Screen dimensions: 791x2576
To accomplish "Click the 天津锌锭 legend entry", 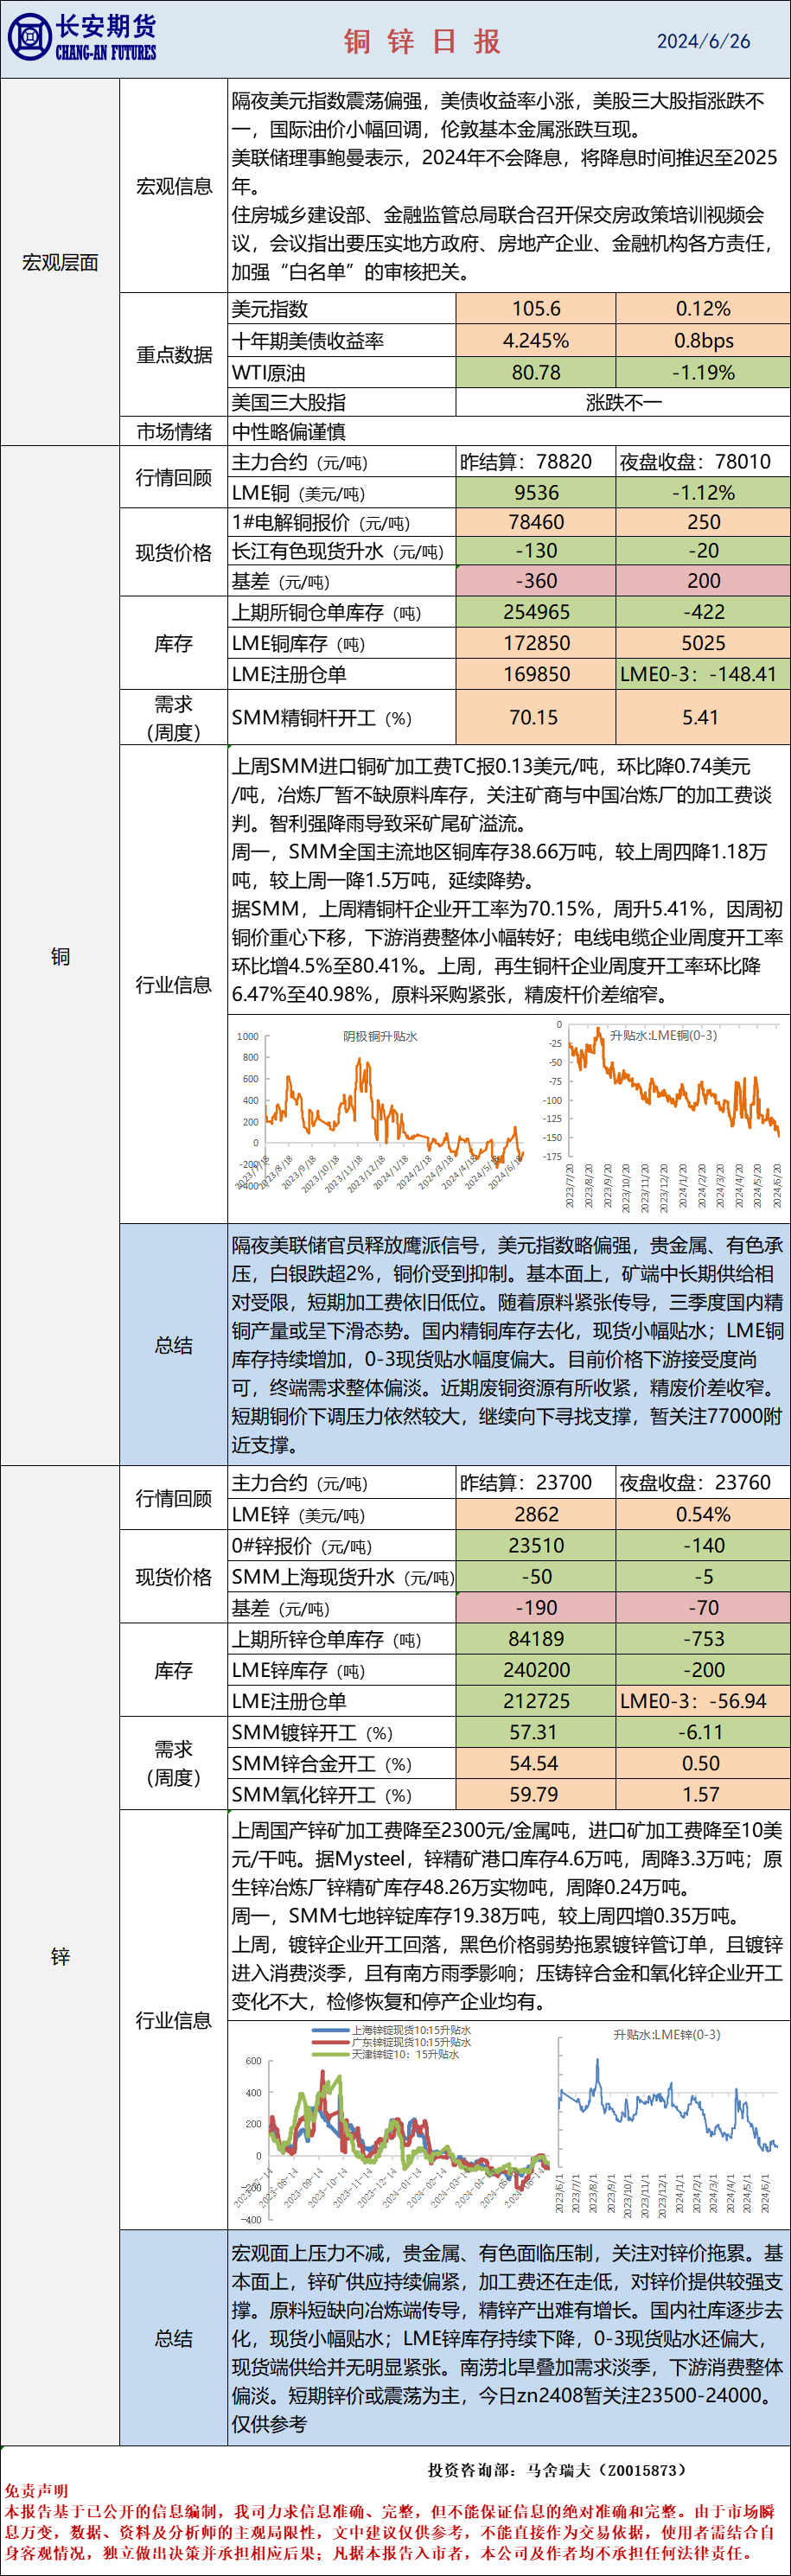I will [385, 2054].
